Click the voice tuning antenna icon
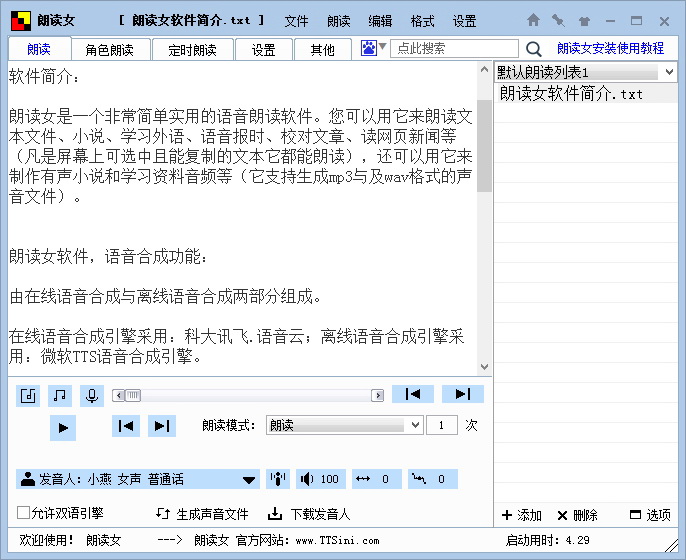 point(278,479)
